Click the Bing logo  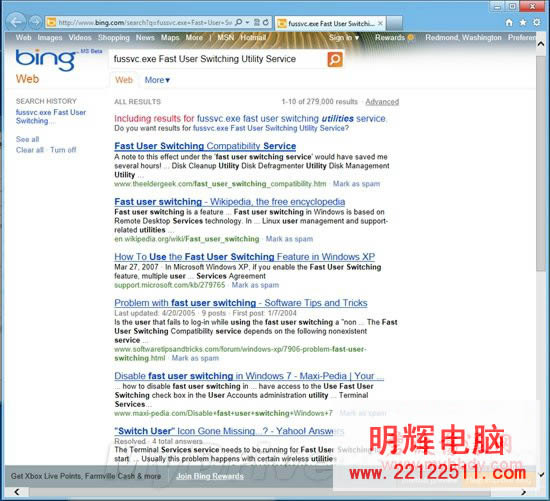(46, 60)
